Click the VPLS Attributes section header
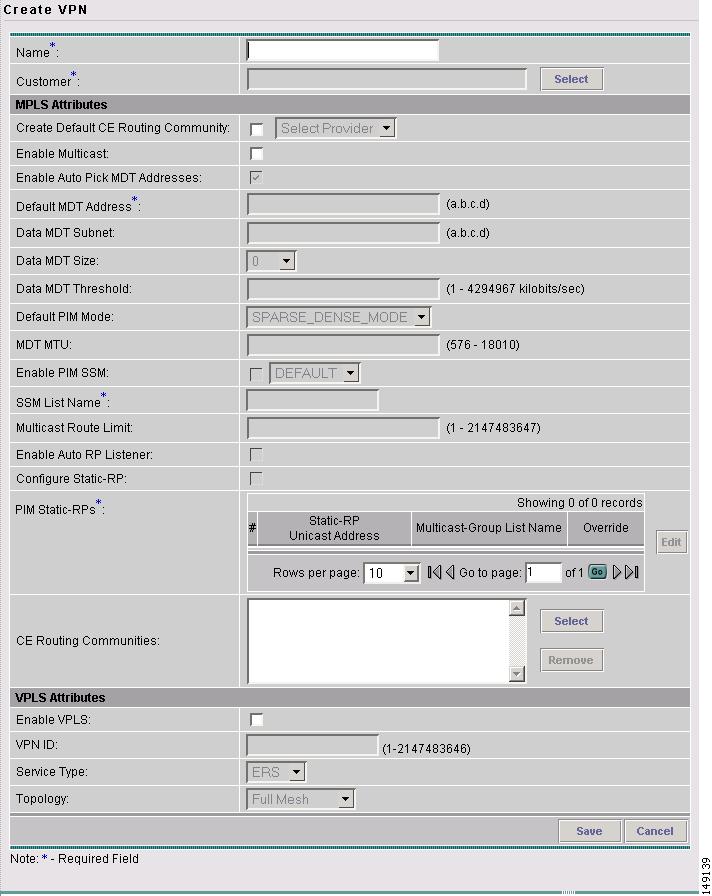Screen dimensions: 712x896 tap(350, 698)
